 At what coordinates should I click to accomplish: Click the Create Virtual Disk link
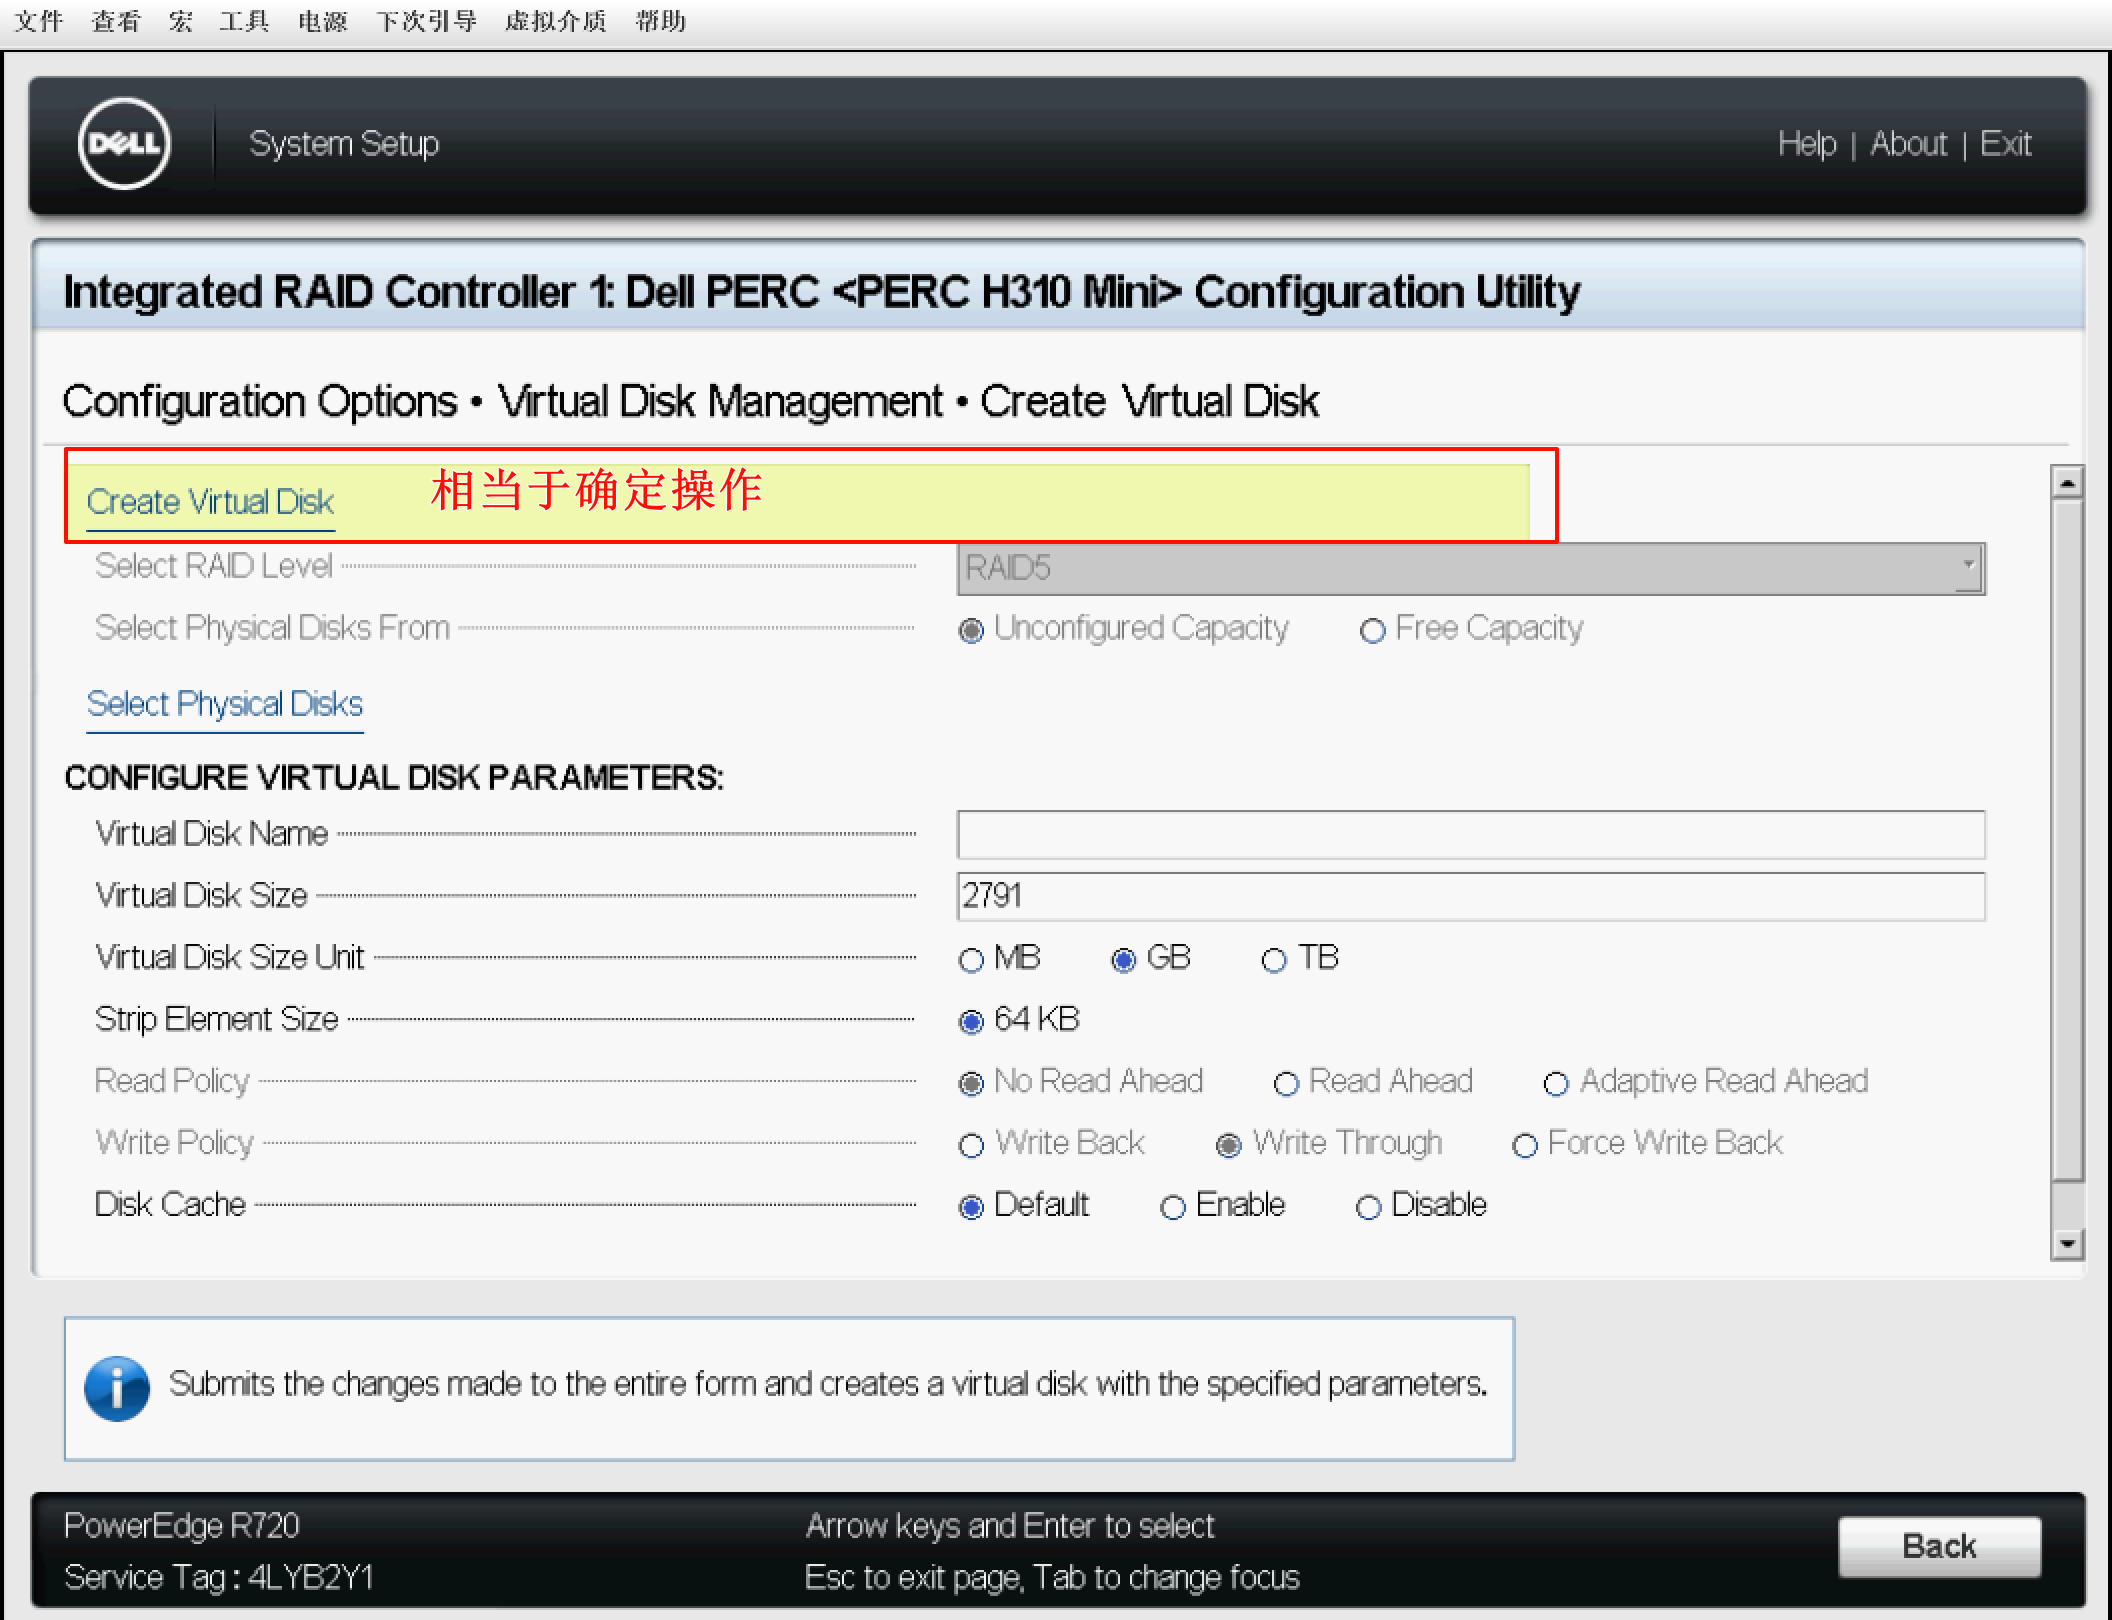(x=210, y=501)
